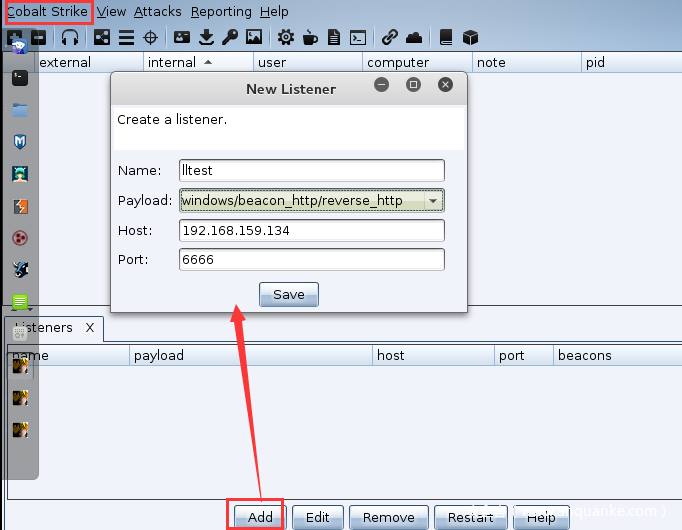Click the Save button in New Listener

tap(289, 294)
